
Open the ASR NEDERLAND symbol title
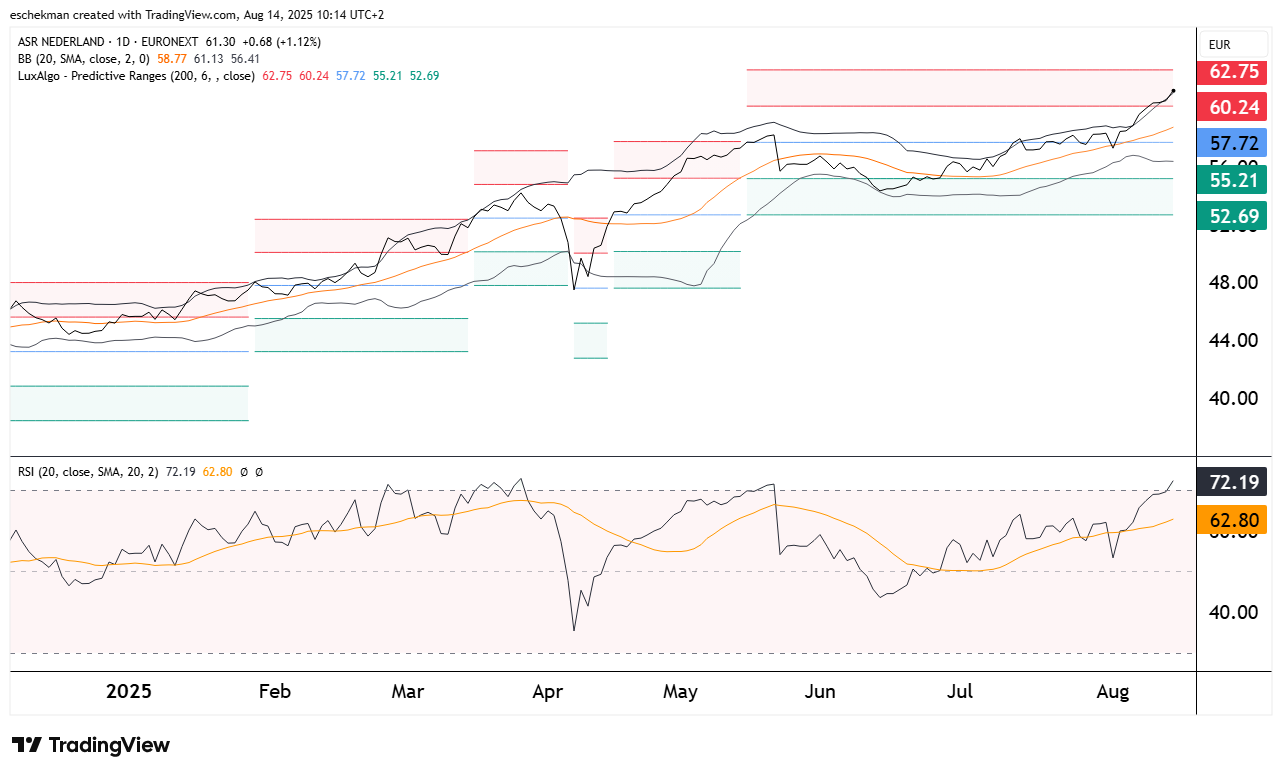[x=64, y=42]
